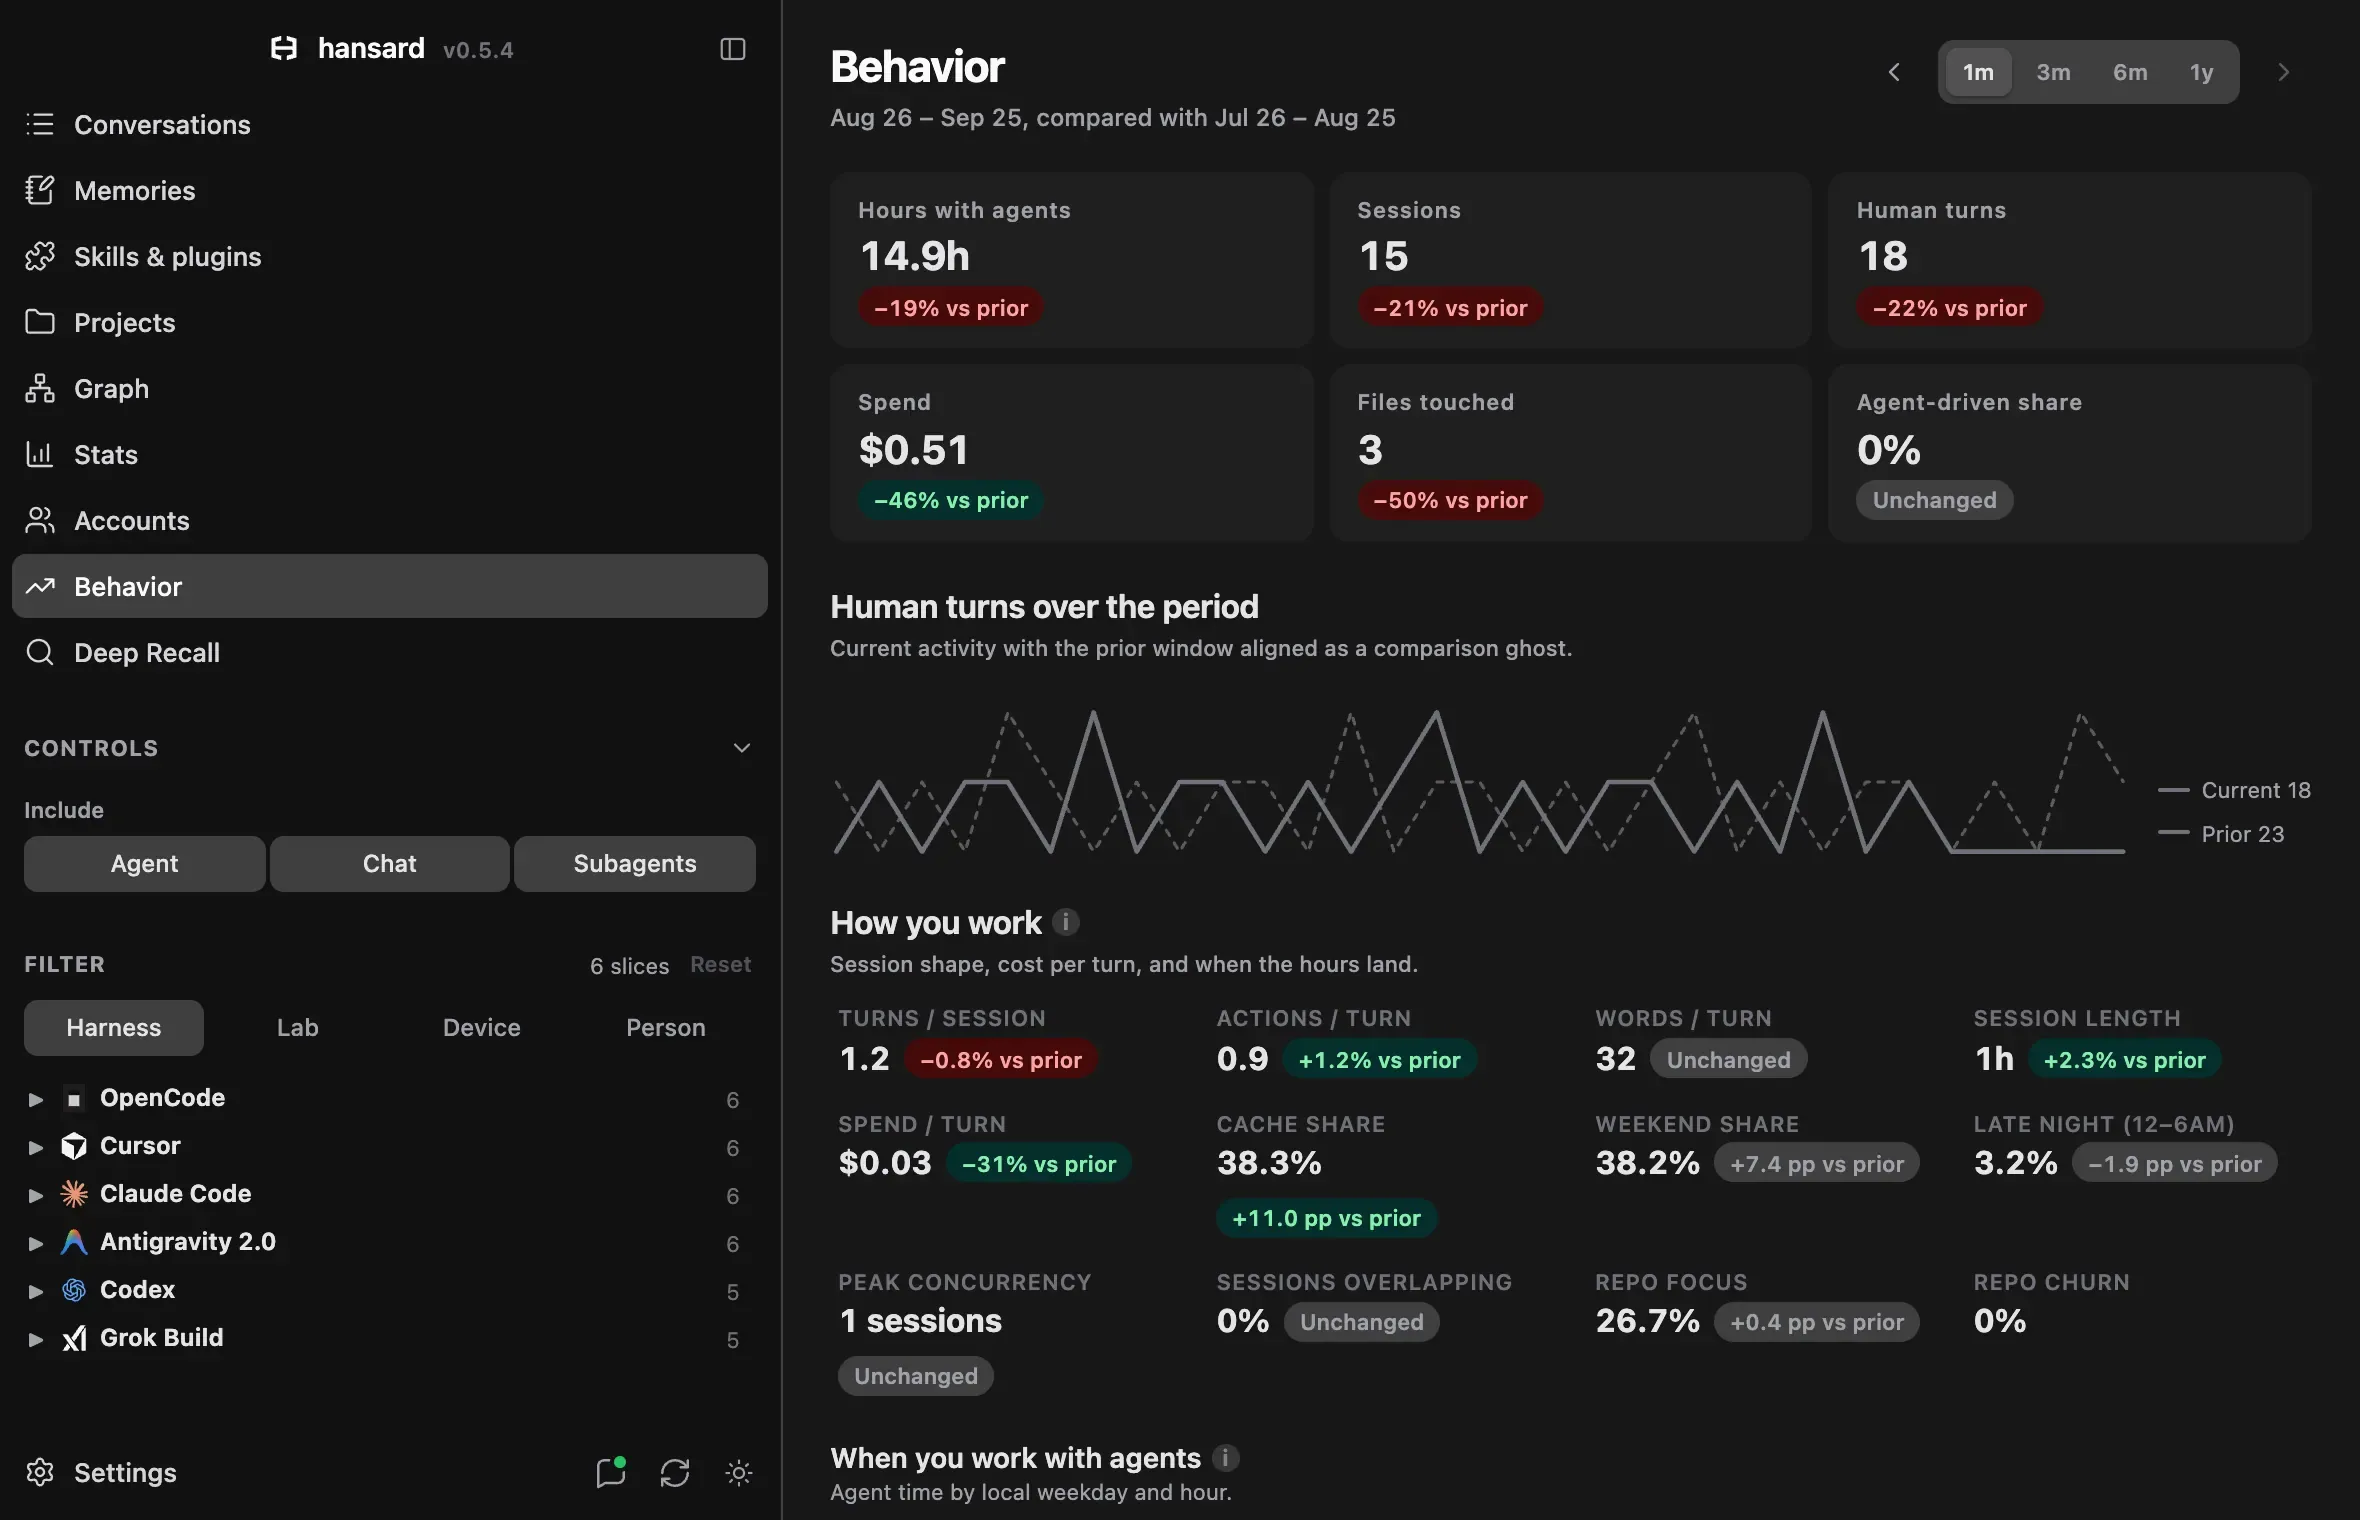Switch filter to the Lab tab
This screenshot has height=1520, width=2360.
click(x=298, y=1027)
